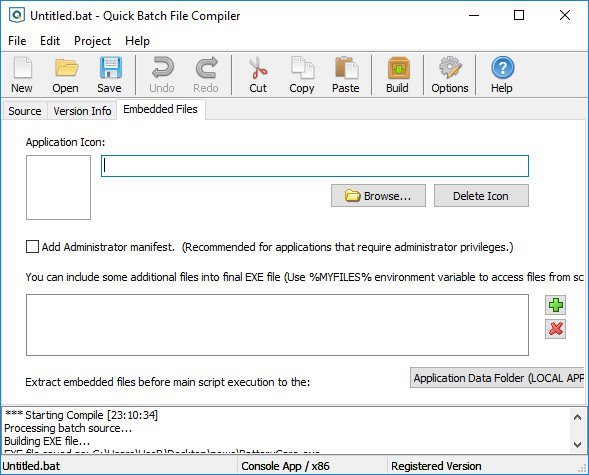Remove embedded file with red X
The width and height of the screenshot is (589, 475).
pyautogui.click(x=556, y=329)
